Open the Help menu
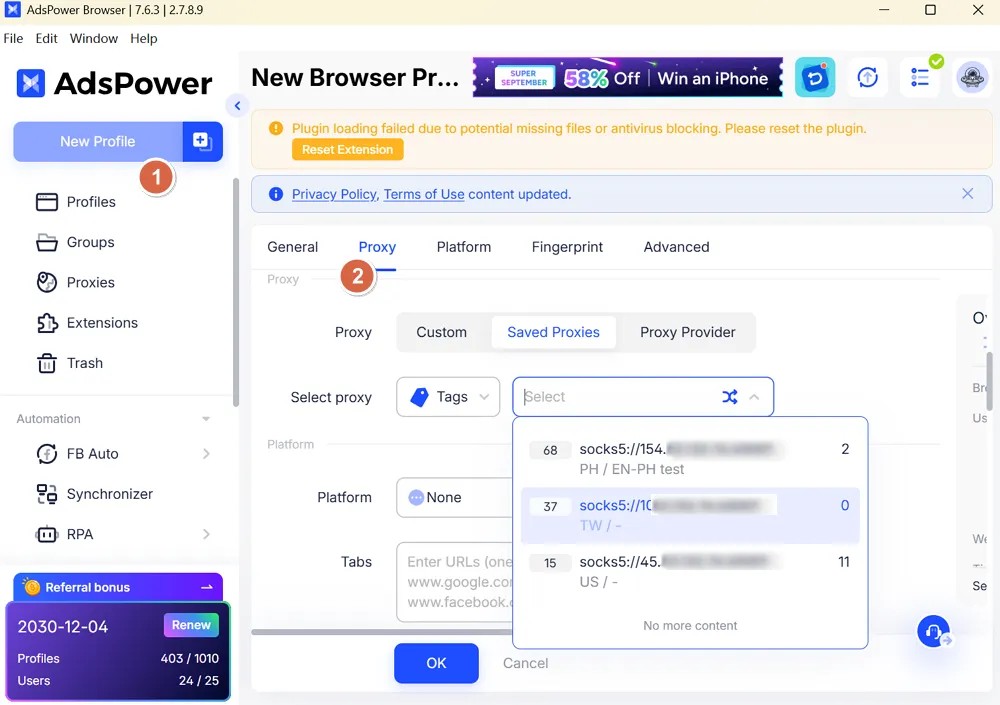The image size is (1000, 705). pyautogui.click(x=143, y=38)
